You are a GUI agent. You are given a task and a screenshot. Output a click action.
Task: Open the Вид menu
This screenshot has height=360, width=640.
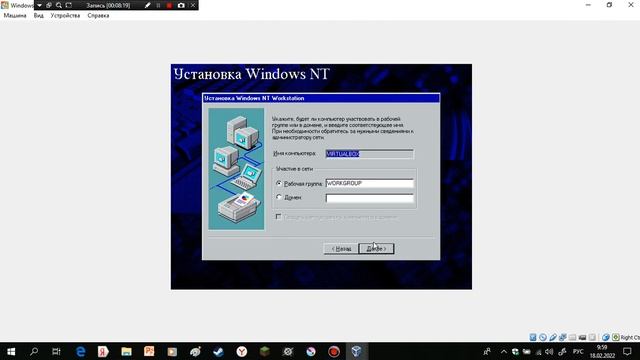(39, 16)
